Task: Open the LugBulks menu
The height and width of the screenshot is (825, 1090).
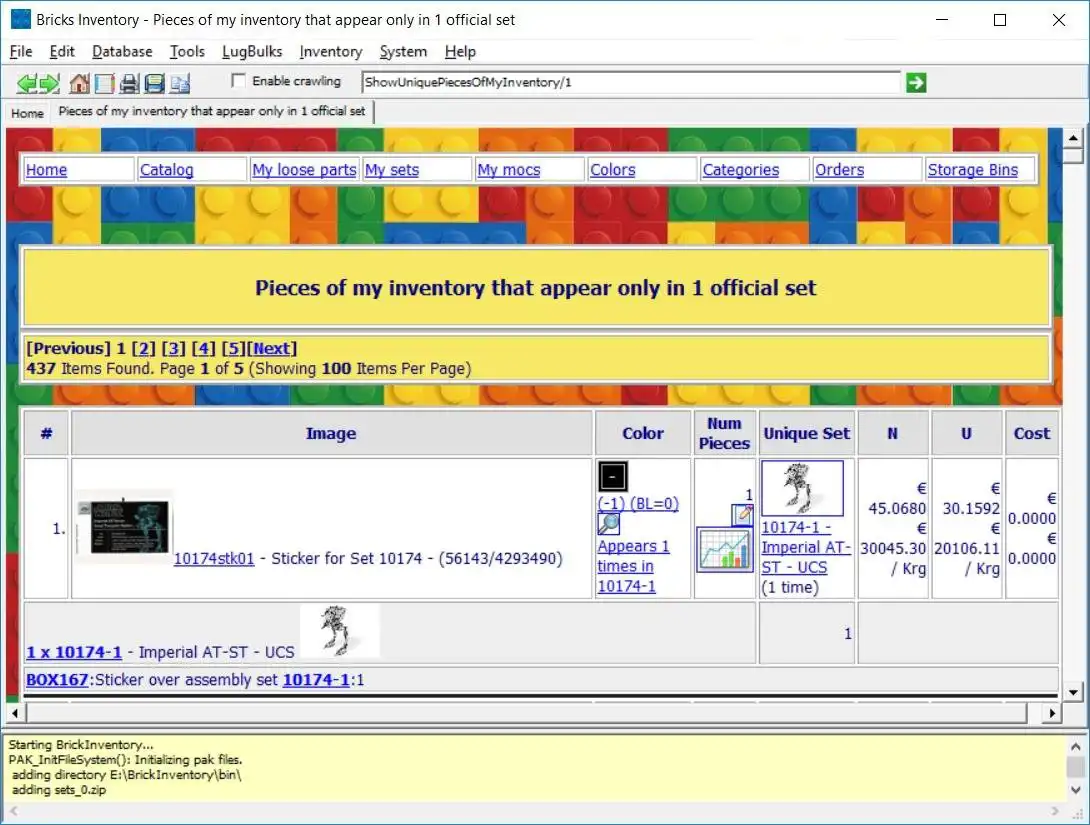Action: 252,51
